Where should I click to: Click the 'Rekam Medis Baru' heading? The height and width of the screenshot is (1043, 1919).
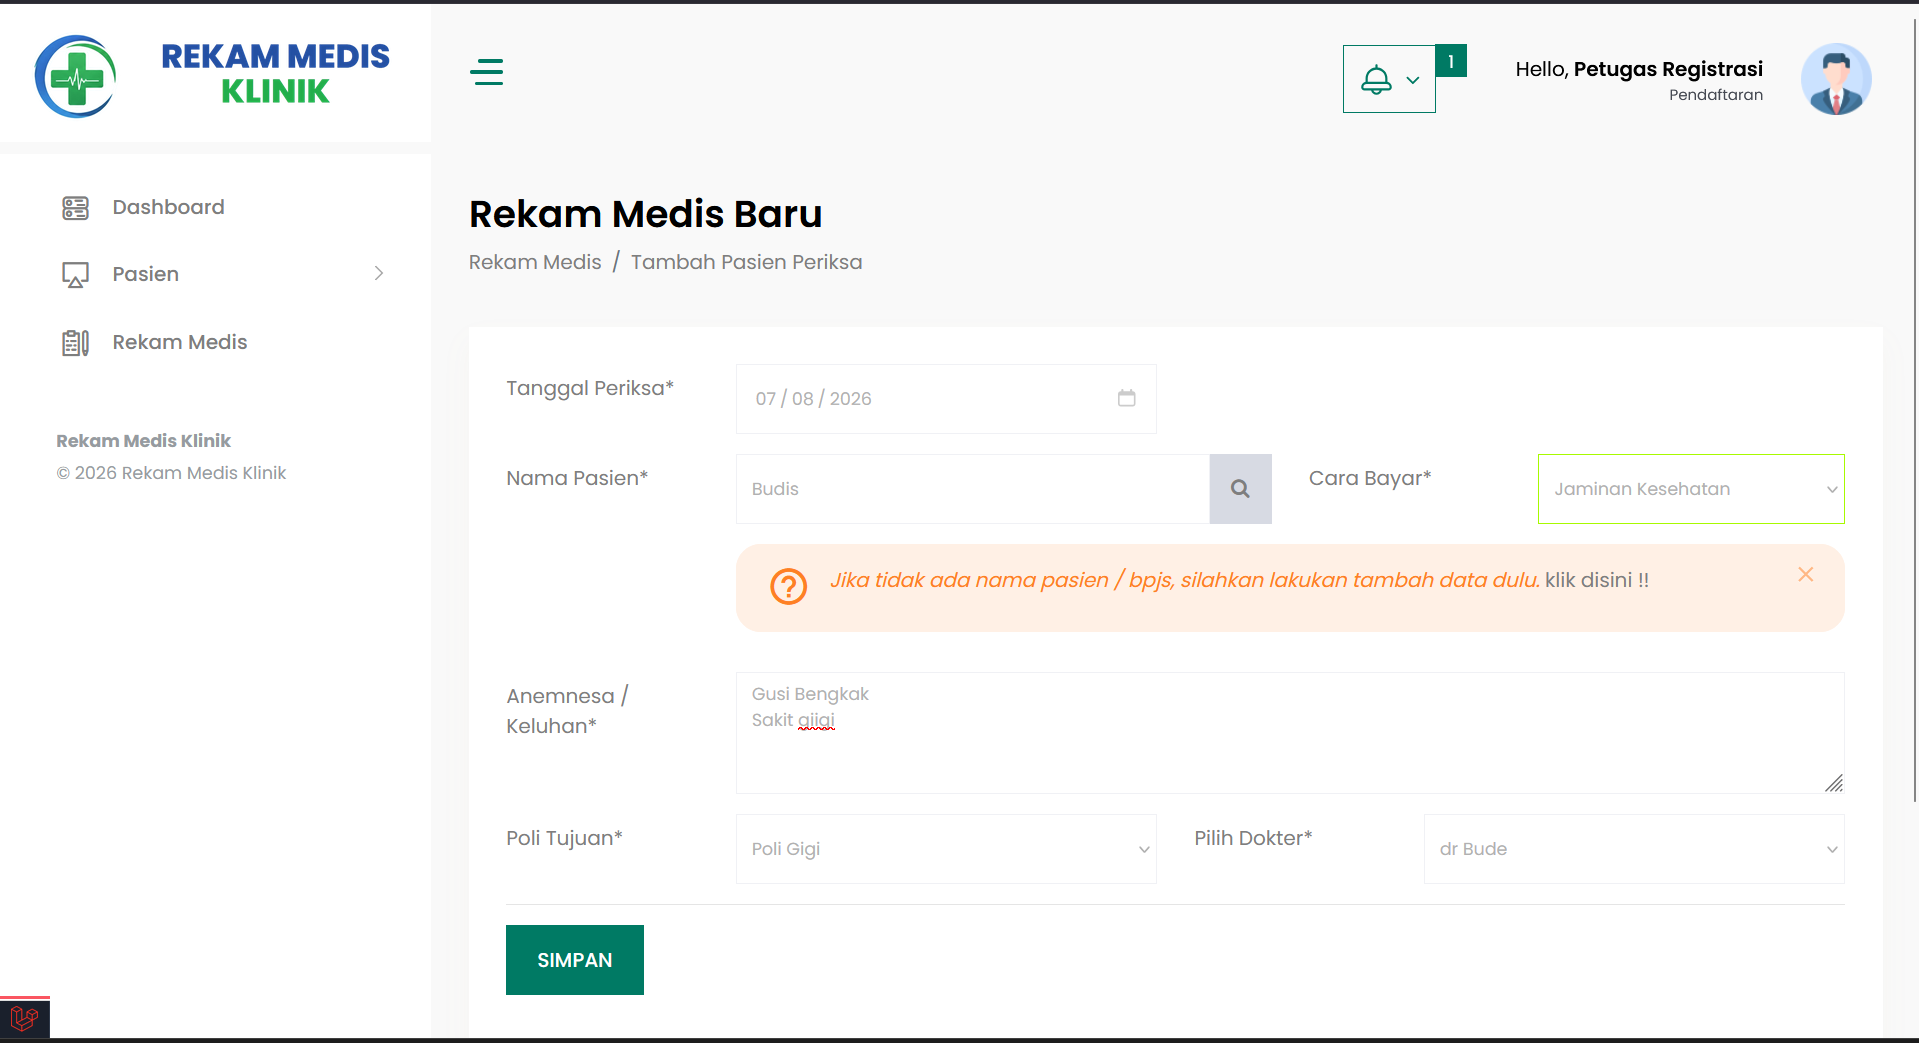(645, 214)
